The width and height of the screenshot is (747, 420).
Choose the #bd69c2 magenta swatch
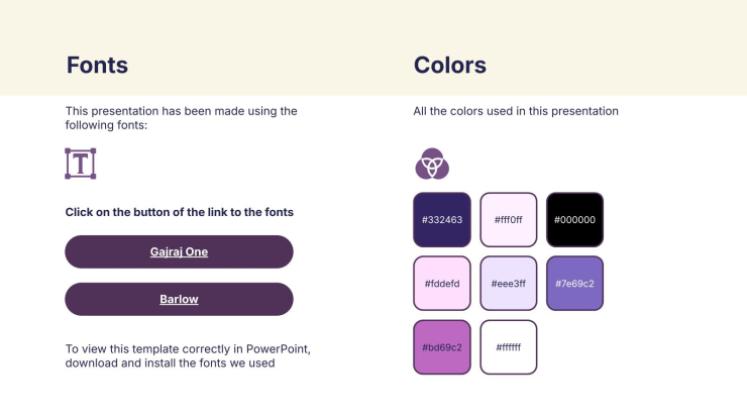click(x=442, y=347)
